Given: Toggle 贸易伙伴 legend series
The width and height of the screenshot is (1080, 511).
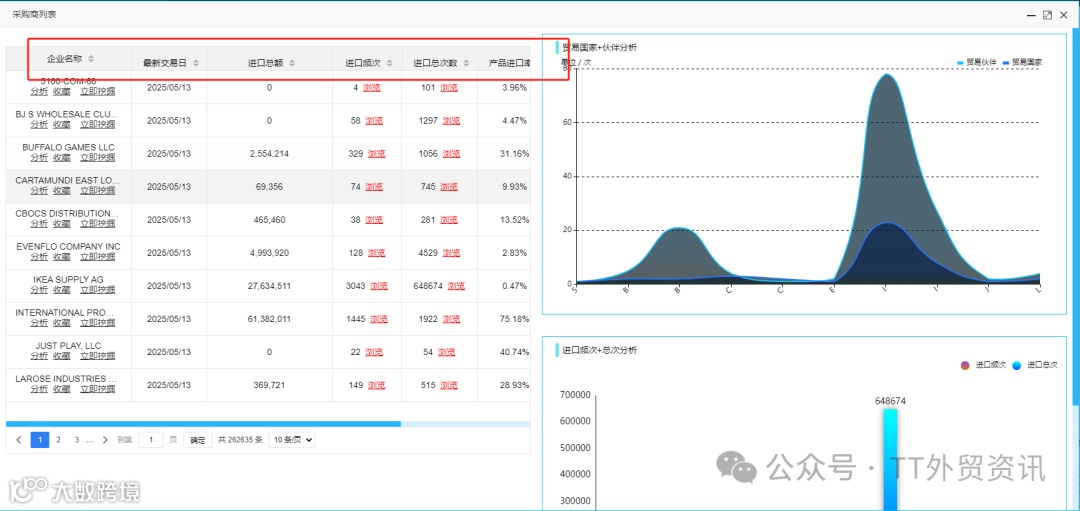Looking at the screenshot, I should [x=977, y=62].
